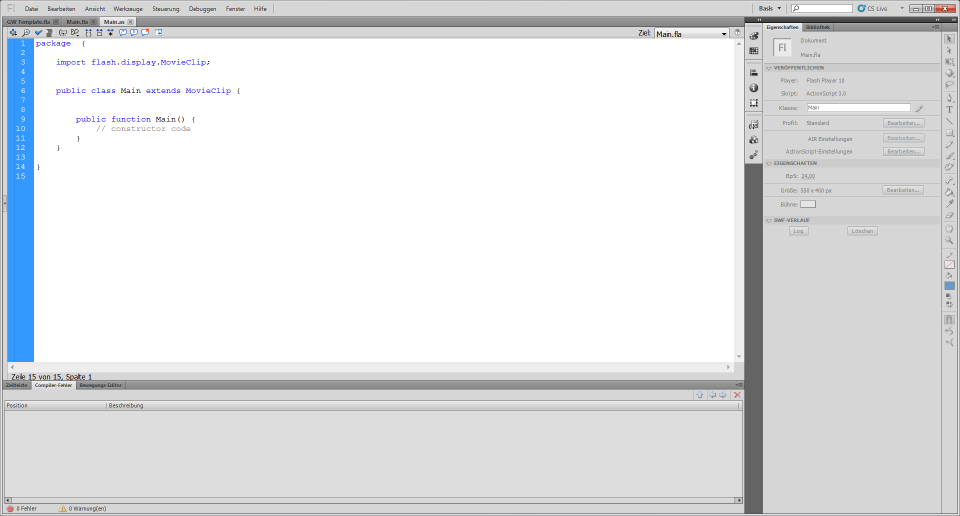
Task: Collapse the SWF-VERLAUF section
Action: tap(768, 220)
